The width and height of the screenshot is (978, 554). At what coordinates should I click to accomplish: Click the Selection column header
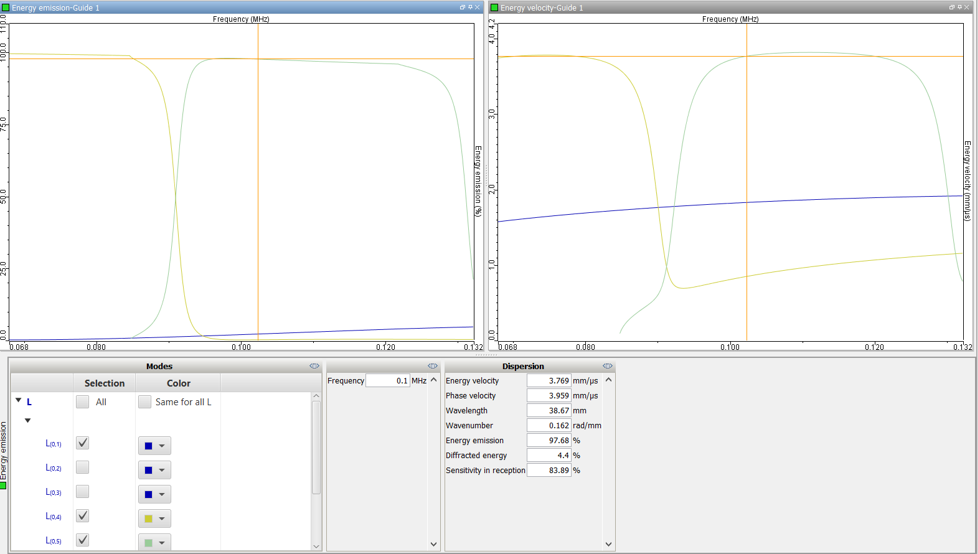pos(105,383)
